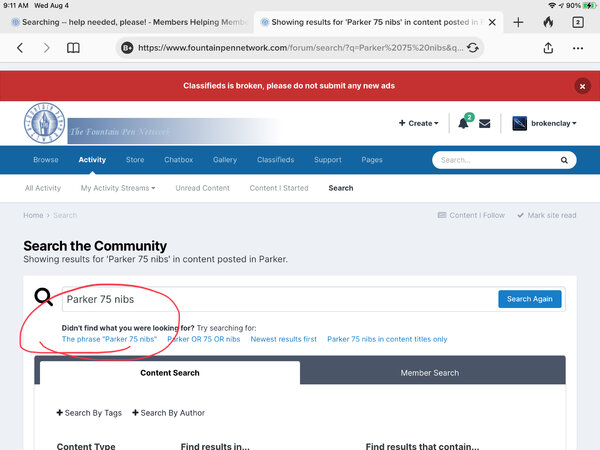This screenshot has height=450, width=600.
Task: Open the browser three-dot menu
Action: coord(578,48)
